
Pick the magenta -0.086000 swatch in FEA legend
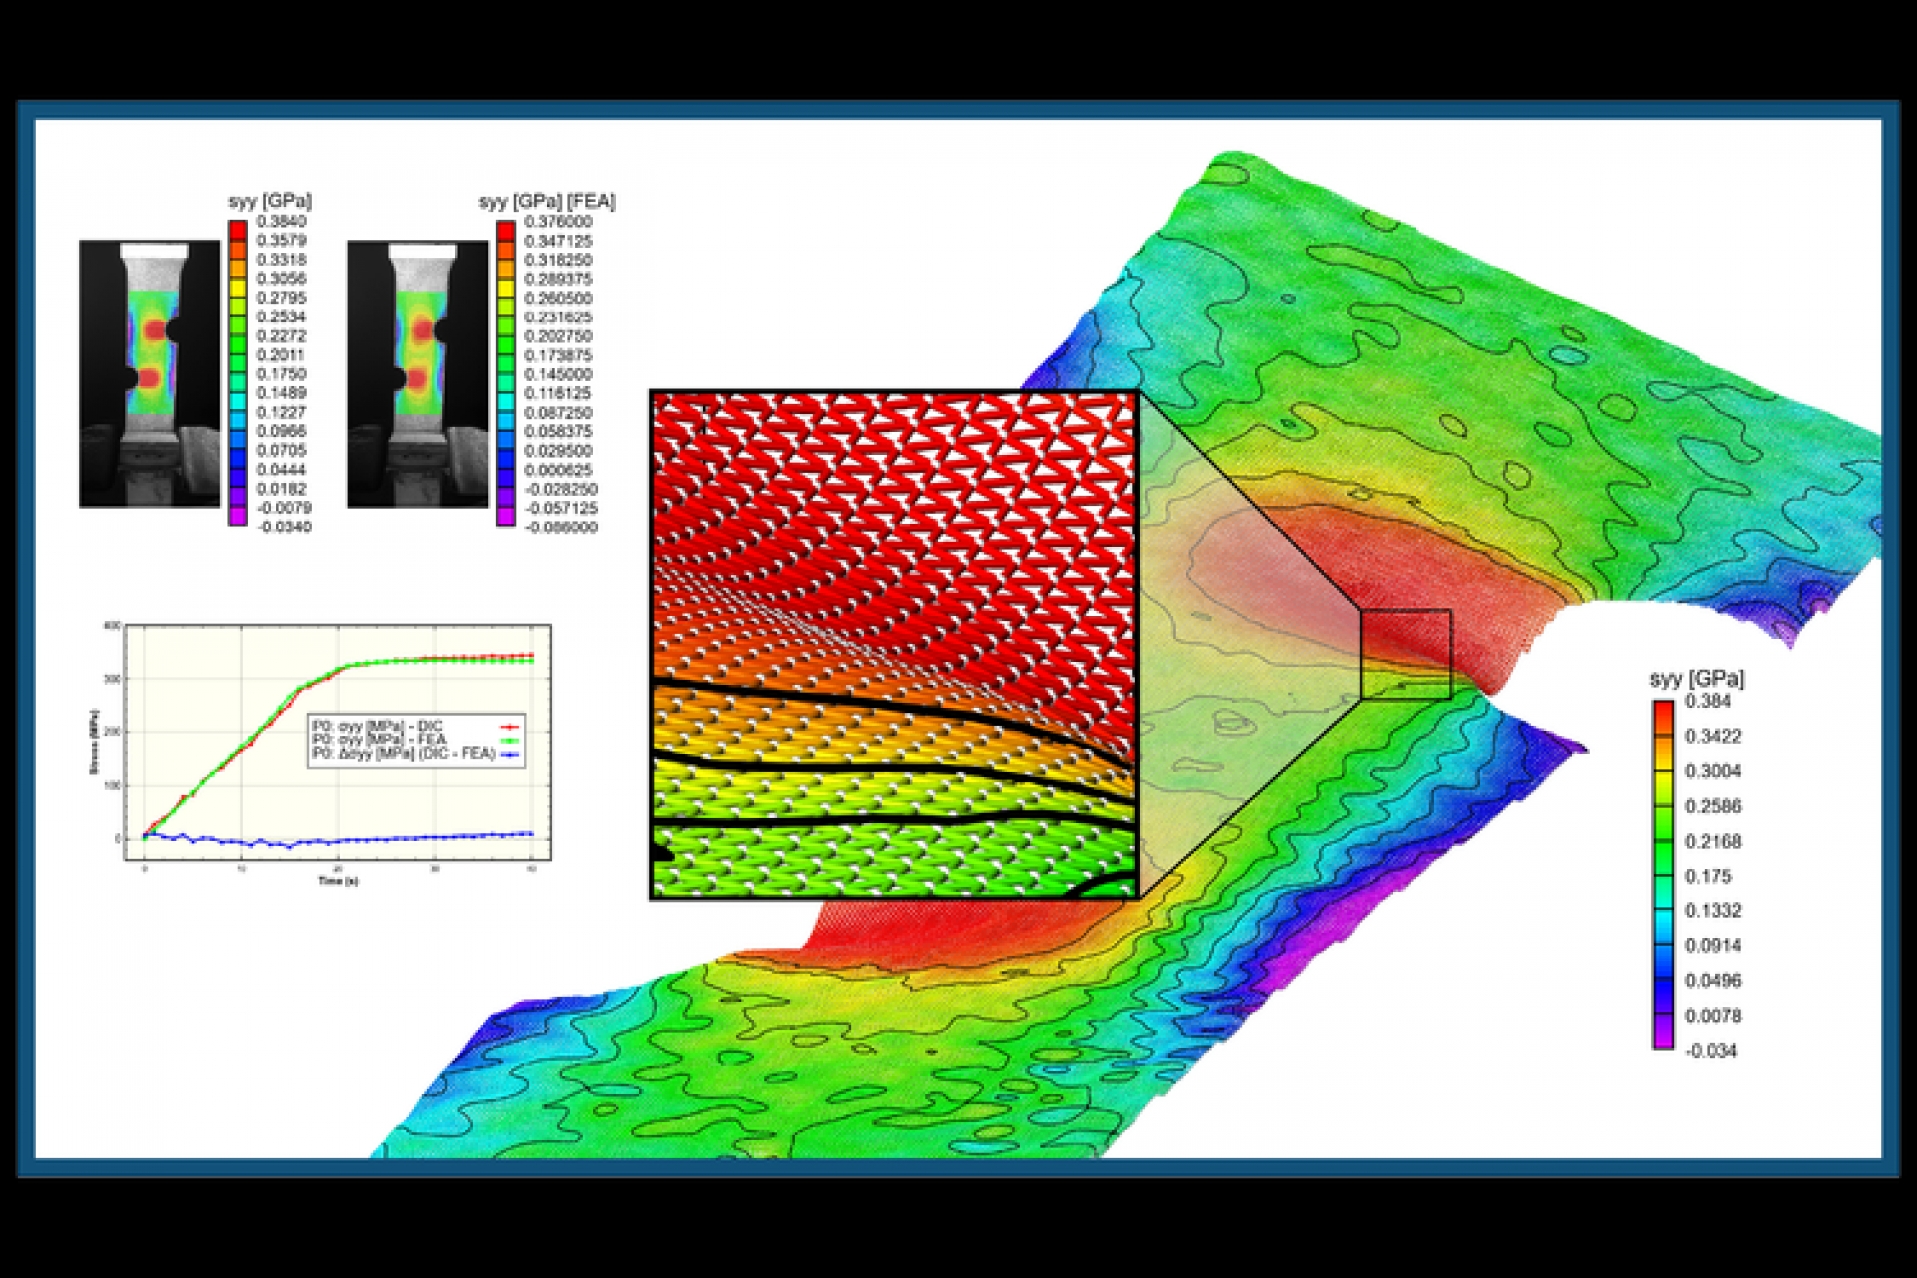tap(506, 517)
